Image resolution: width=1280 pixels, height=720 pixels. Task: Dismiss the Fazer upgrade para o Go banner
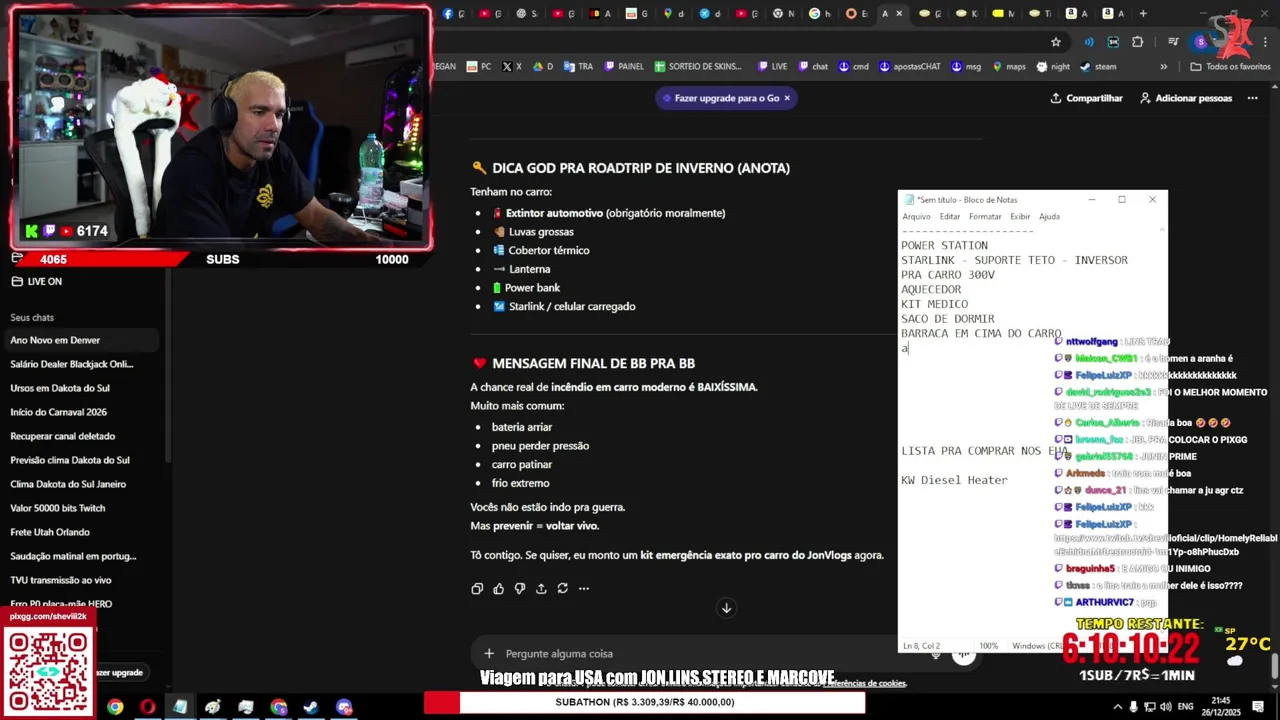click(x=787, y=98)
